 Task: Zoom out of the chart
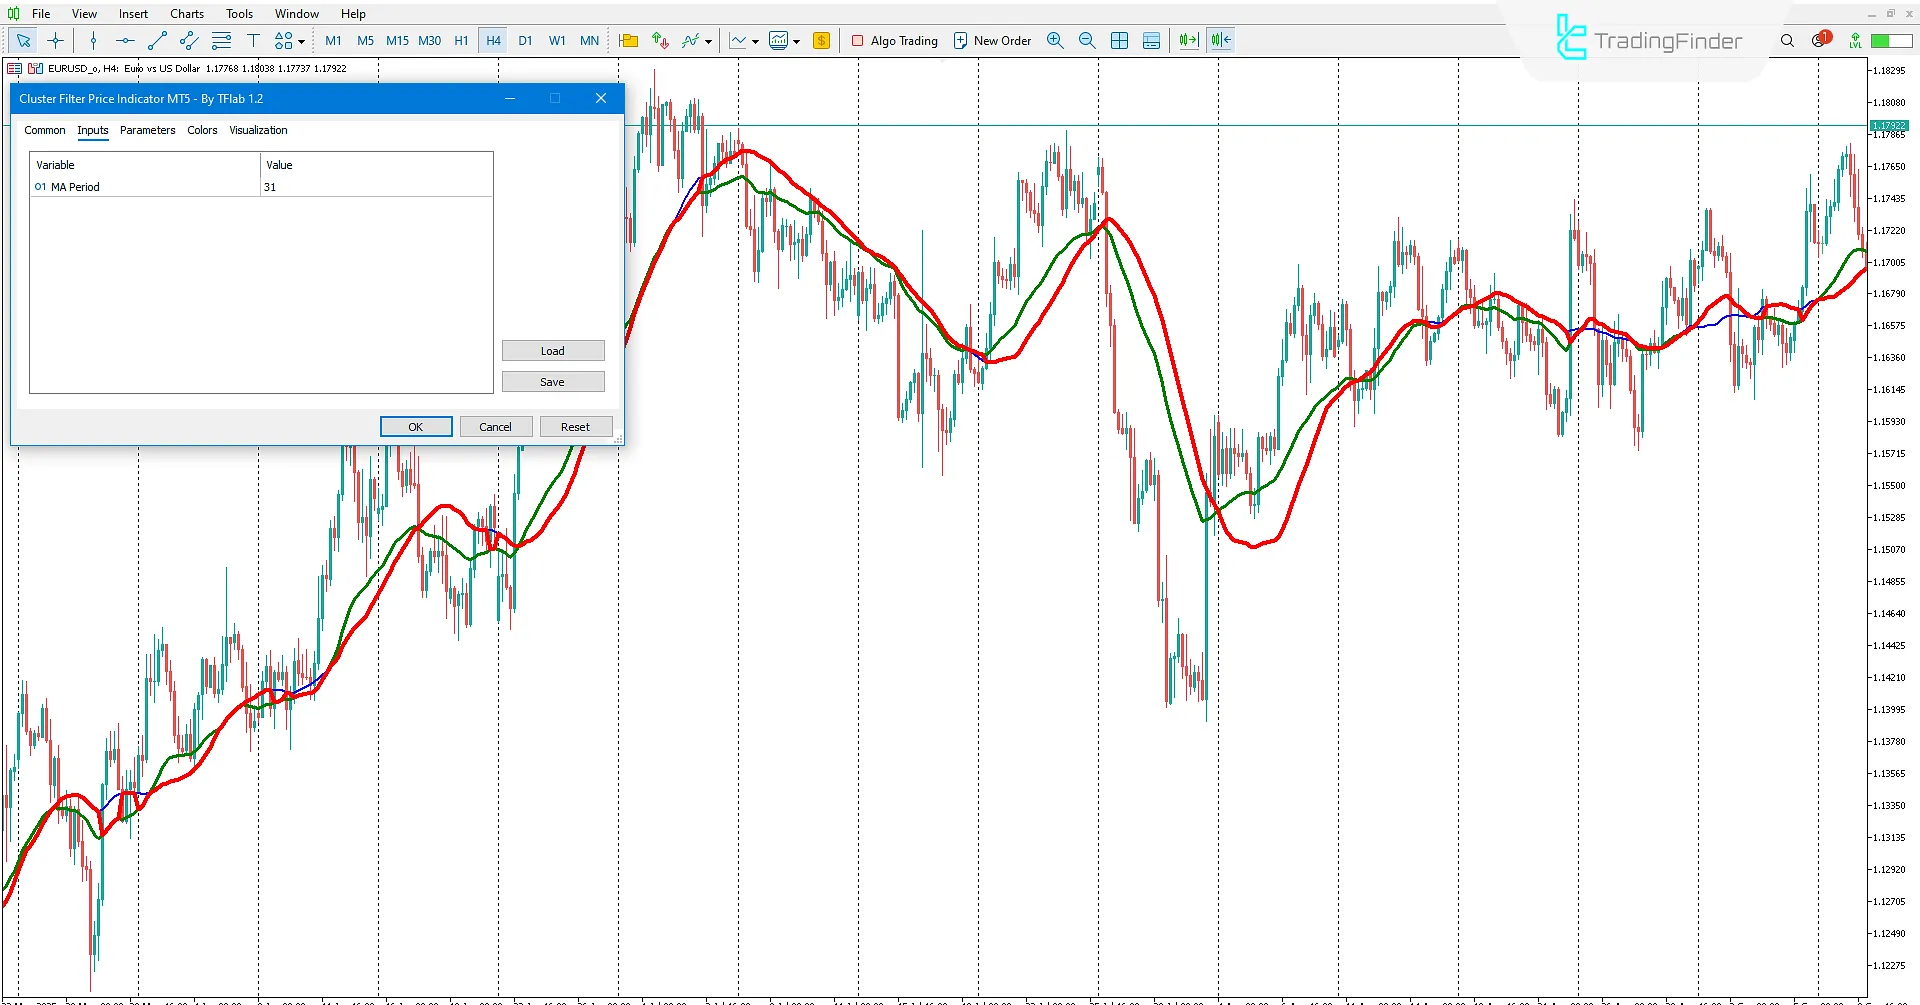(1087, 40)
